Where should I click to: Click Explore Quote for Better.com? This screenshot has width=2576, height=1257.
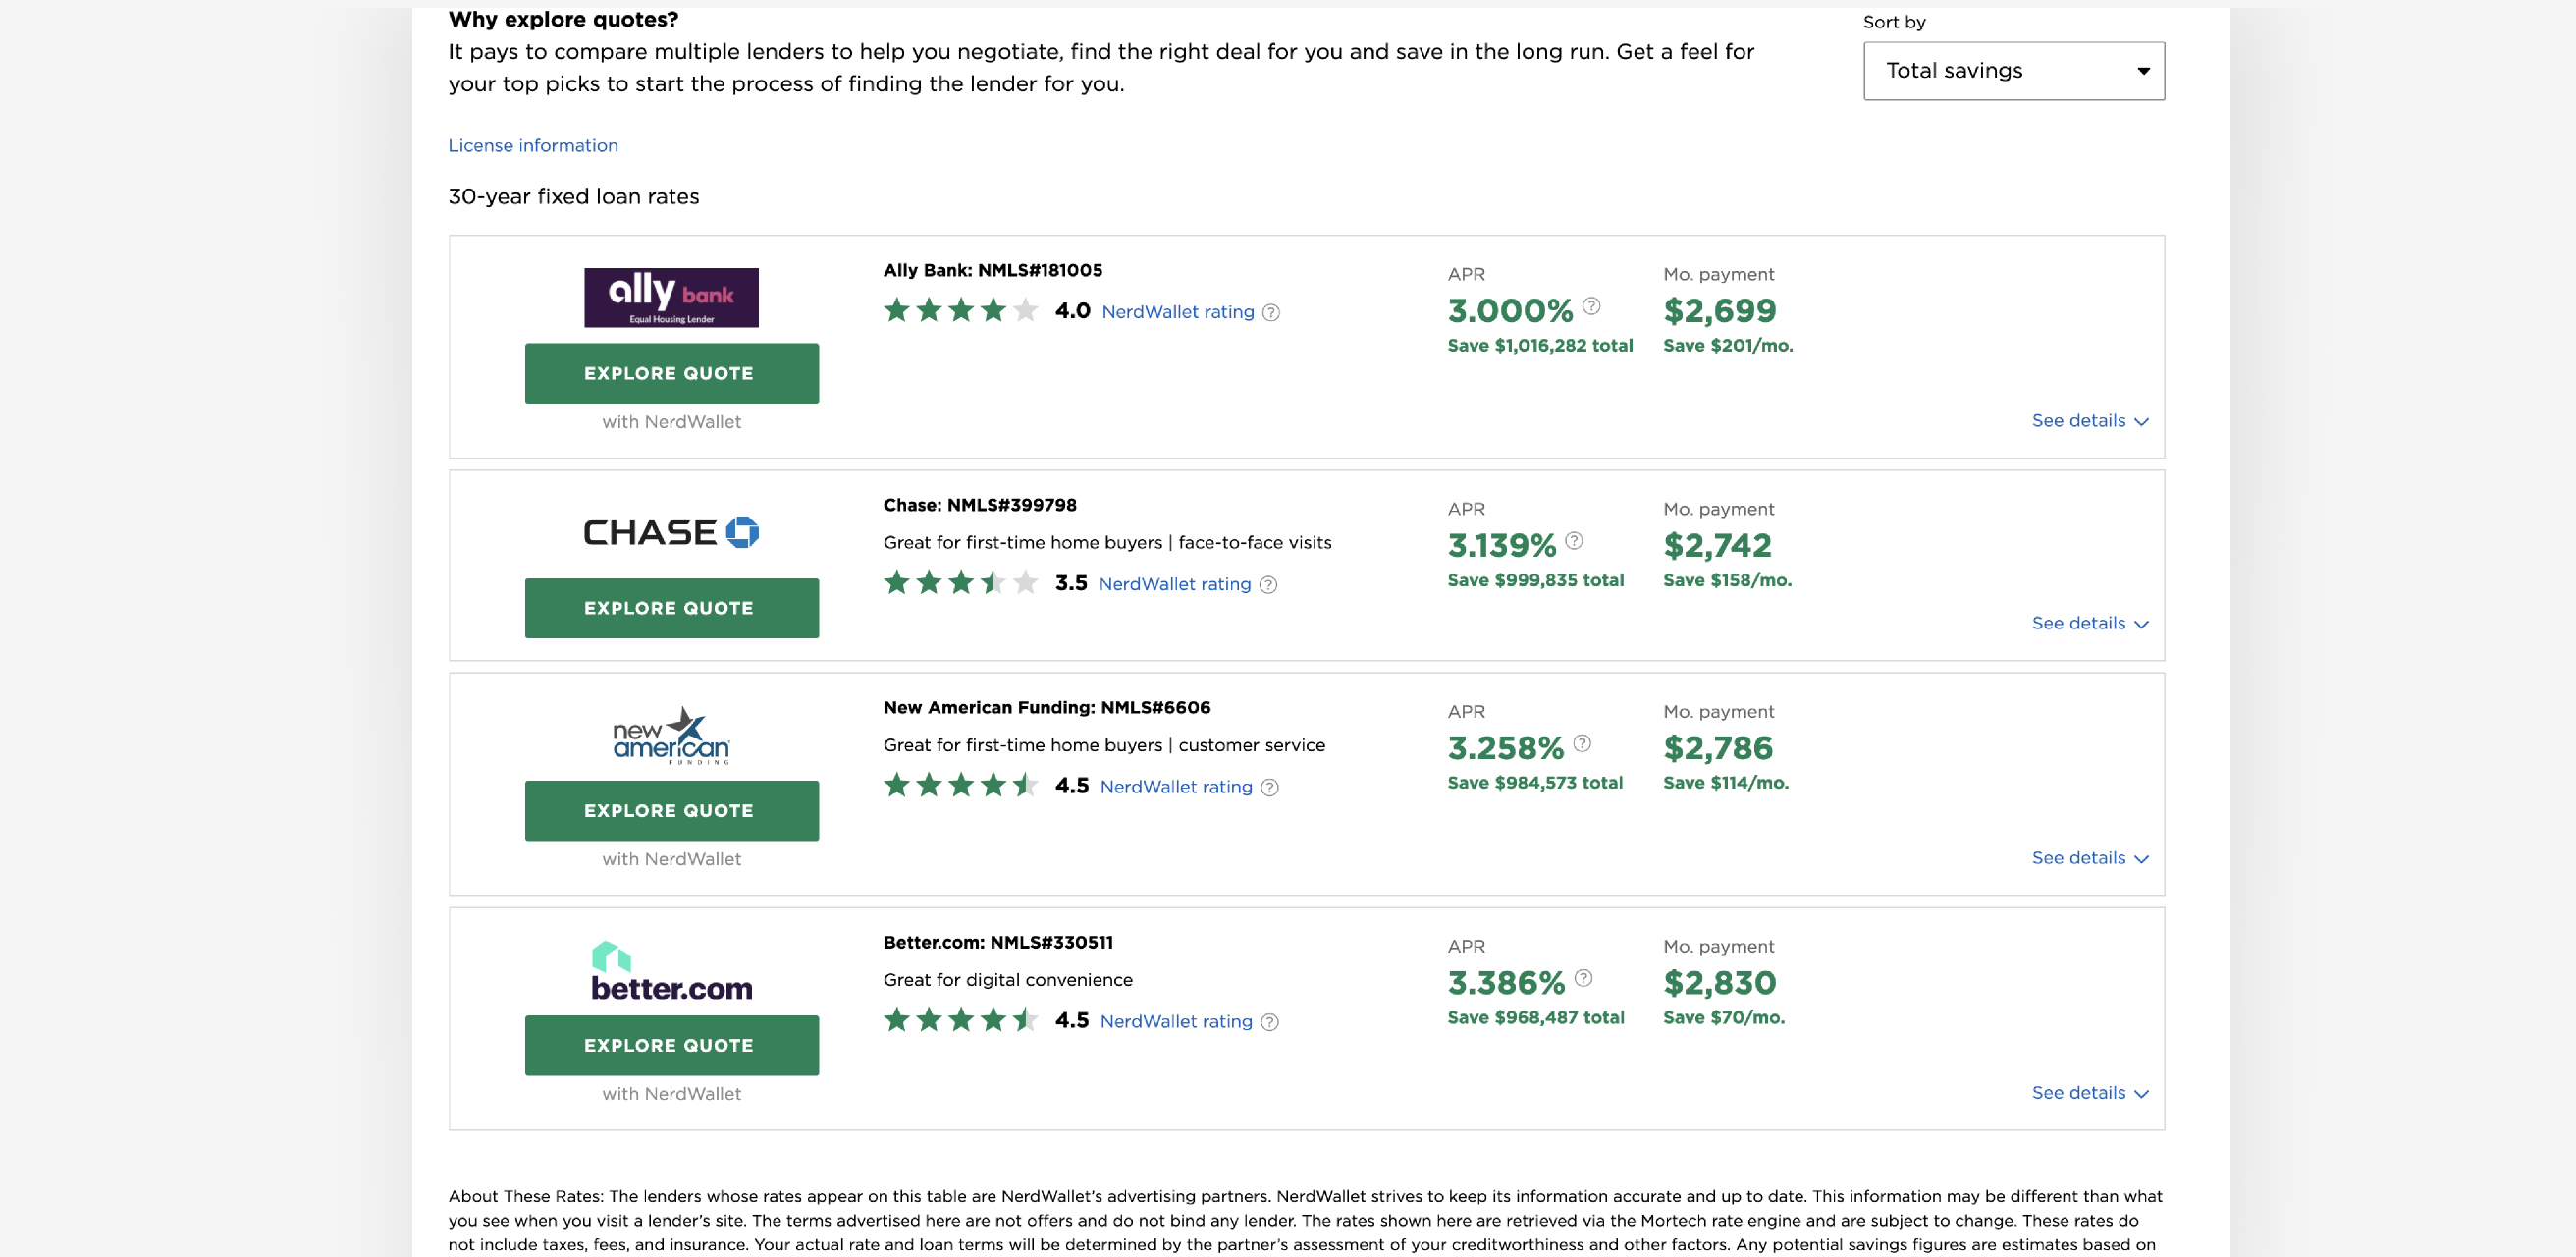(x=671, y=1045)
